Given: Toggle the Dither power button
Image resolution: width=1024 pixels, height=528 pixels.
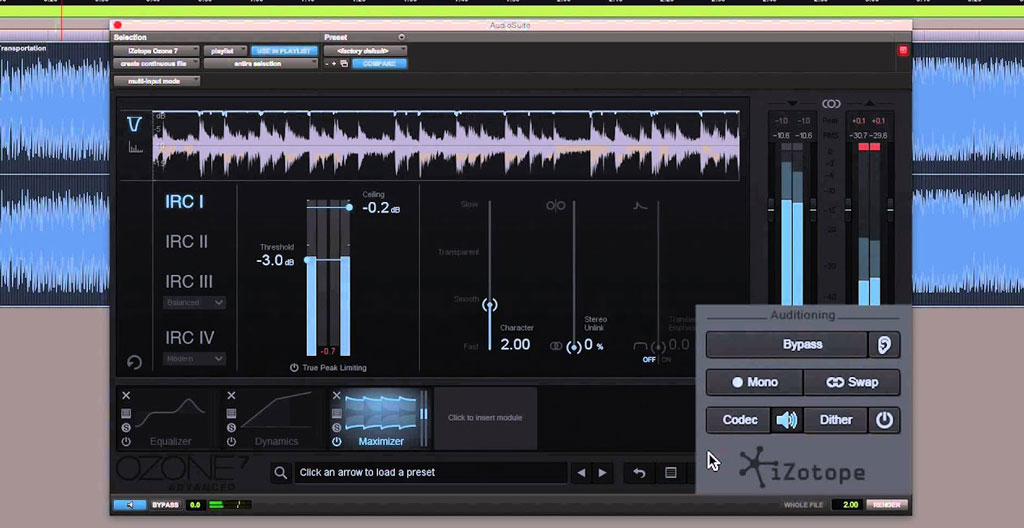Looking at the screenshot, I should [x=884, y=420].
